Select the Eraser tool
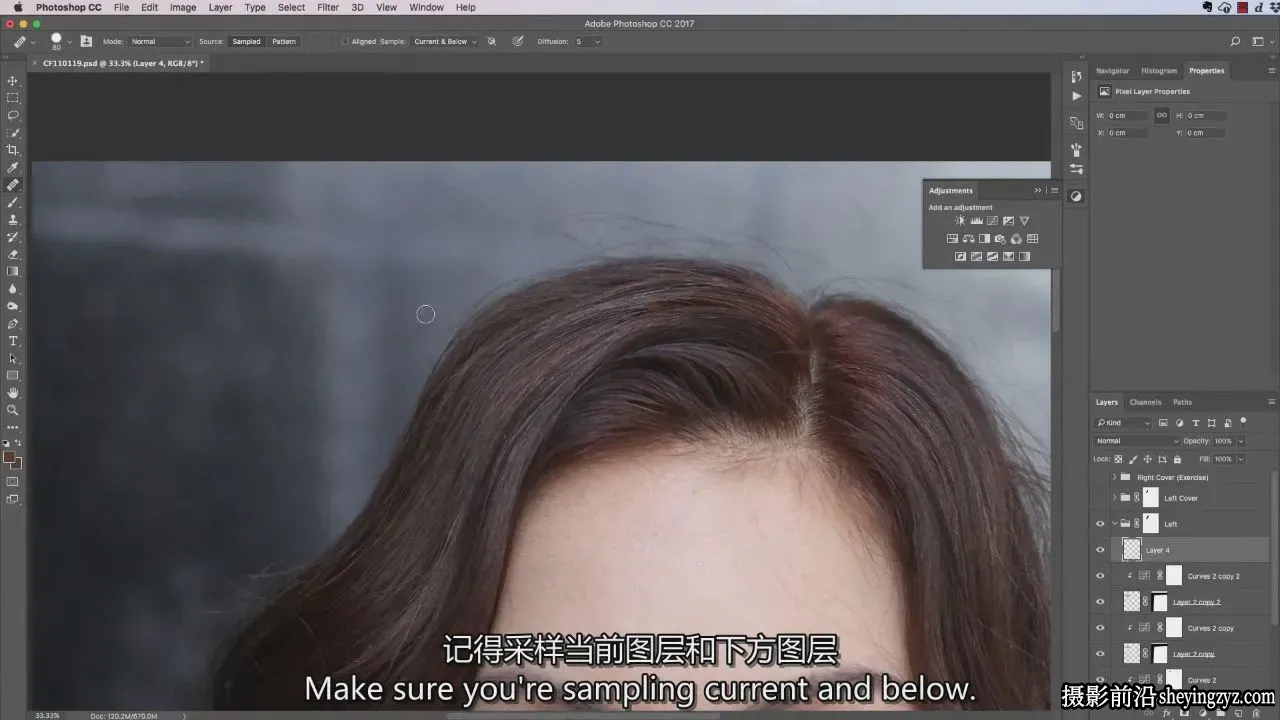1280x720 pixels. (x=13, y=254)
